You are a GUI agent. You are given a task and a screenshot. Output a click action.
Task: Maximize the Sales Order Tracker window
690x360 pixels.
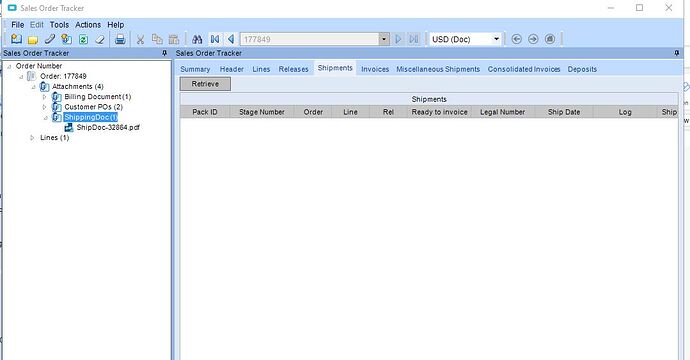(x=639, y=7)
